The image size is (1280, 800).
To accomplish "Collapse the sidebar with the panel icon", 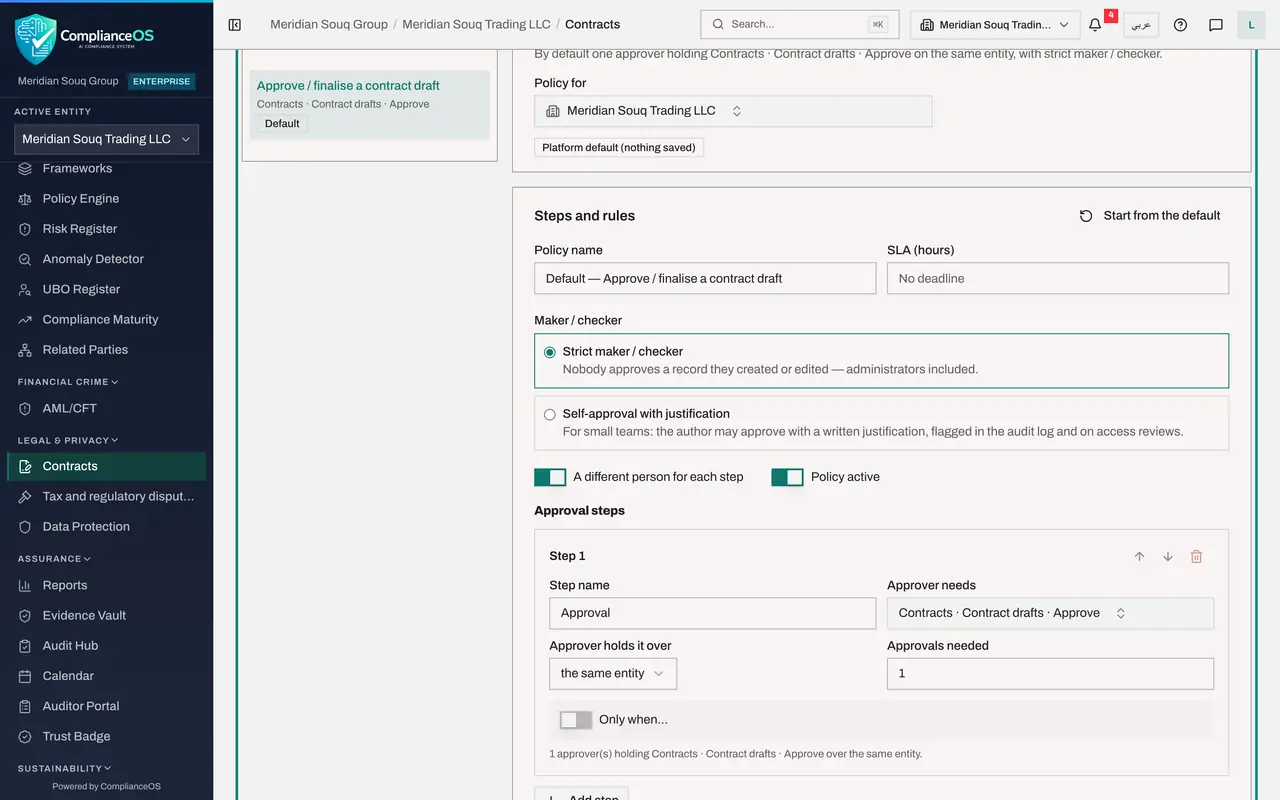I will click(x=235, y=24).
